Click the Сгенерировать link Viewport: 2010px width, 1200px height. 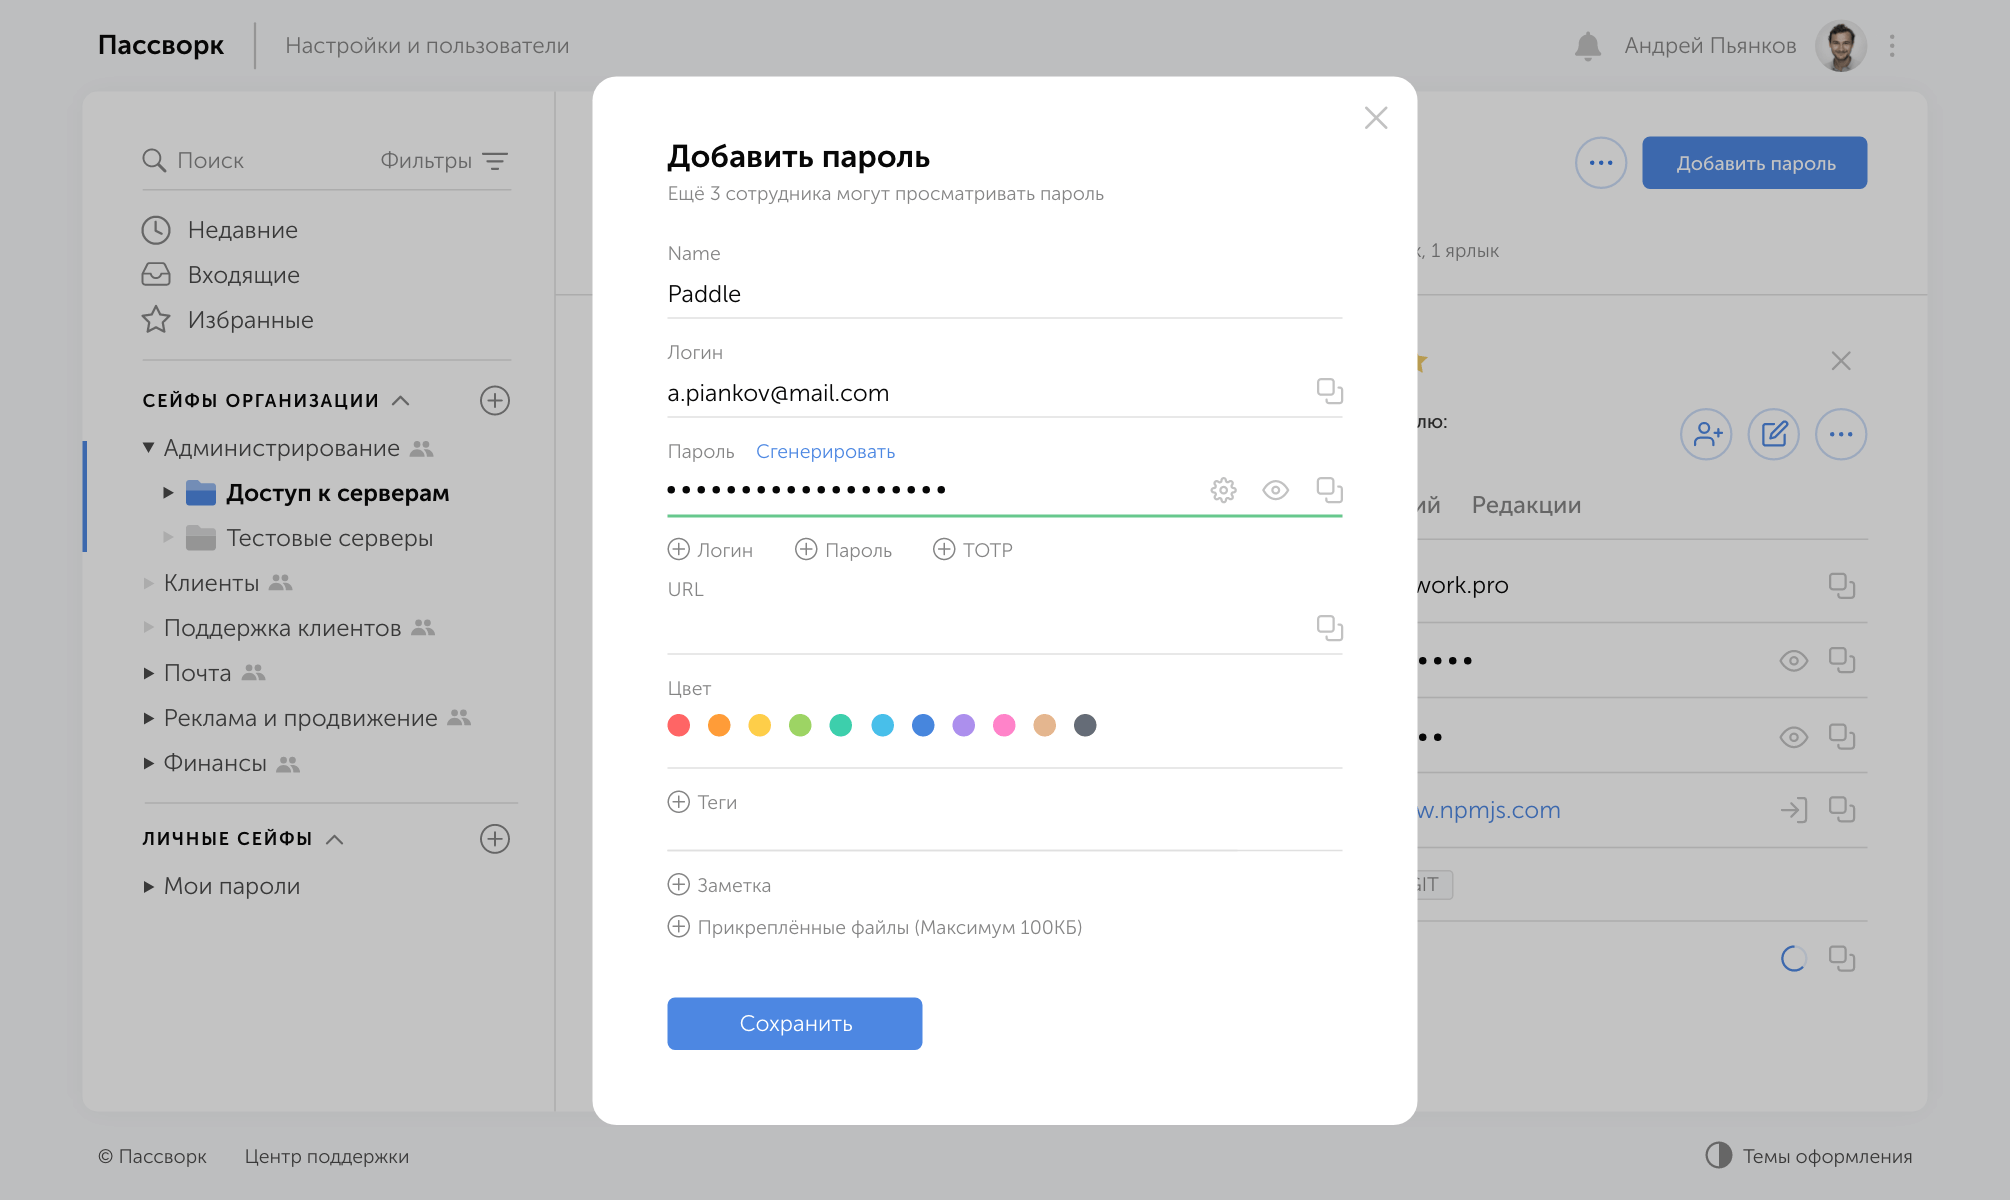click(x=825, y=452)
